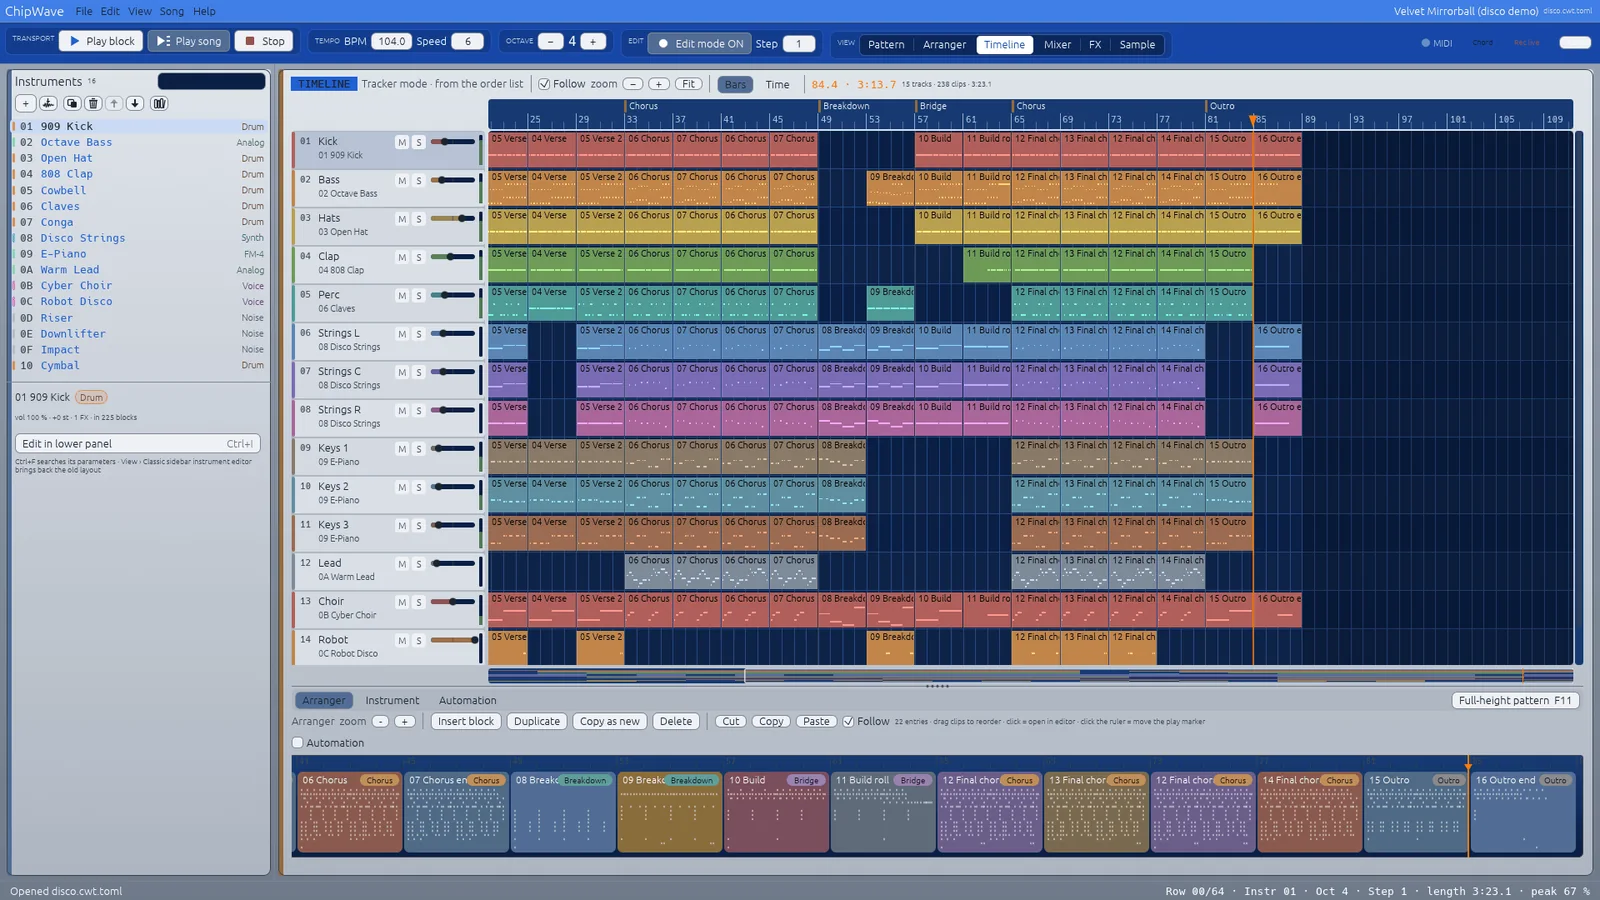Image resolution: width=1600 pixels, height=900 pixels.
Task: Mute the Lead track
Action: [x=402, y=564]
